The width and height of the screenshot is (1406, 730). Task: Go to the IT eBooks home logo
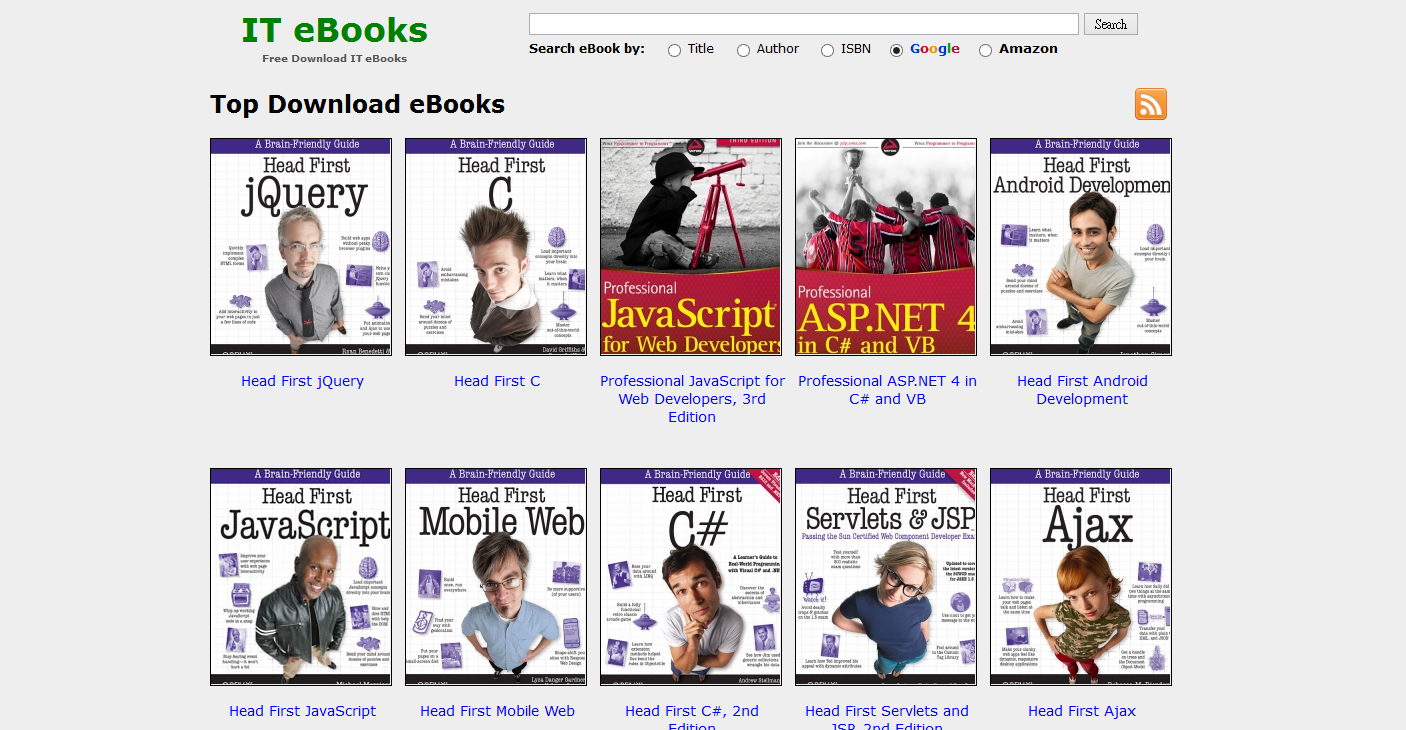point(334,31)
